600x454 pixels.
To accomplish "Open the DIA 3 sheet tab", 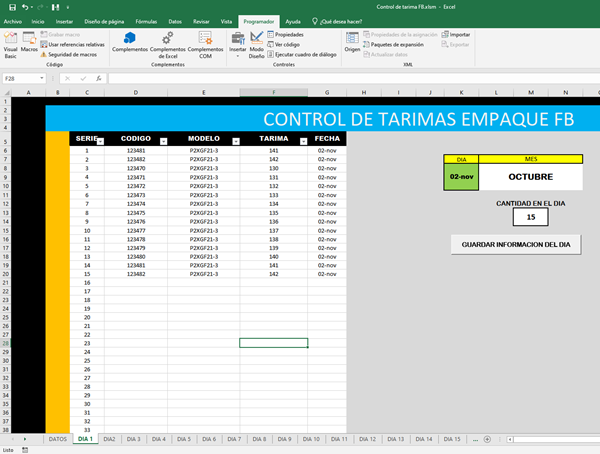I will click(x=134, y=439).
